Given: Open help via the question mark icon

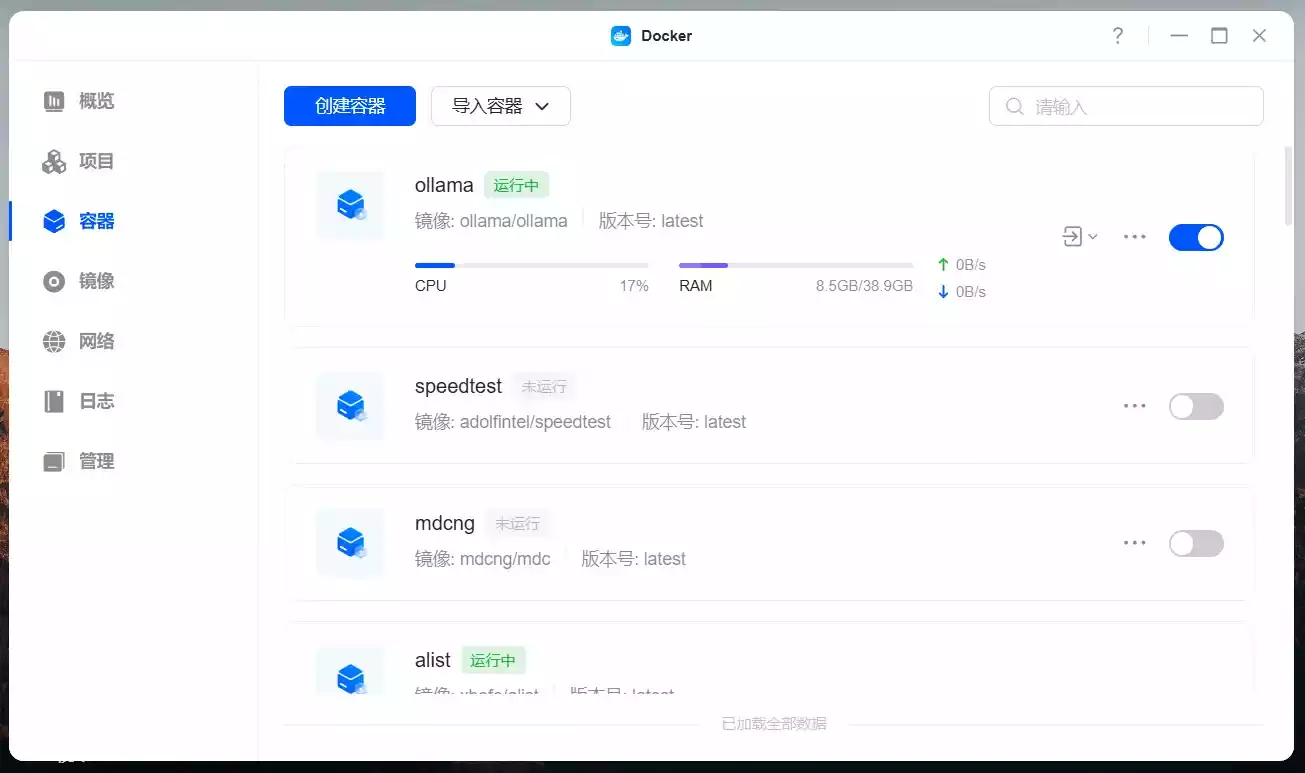Looking at the screenshot, I should click(1118, 36).
